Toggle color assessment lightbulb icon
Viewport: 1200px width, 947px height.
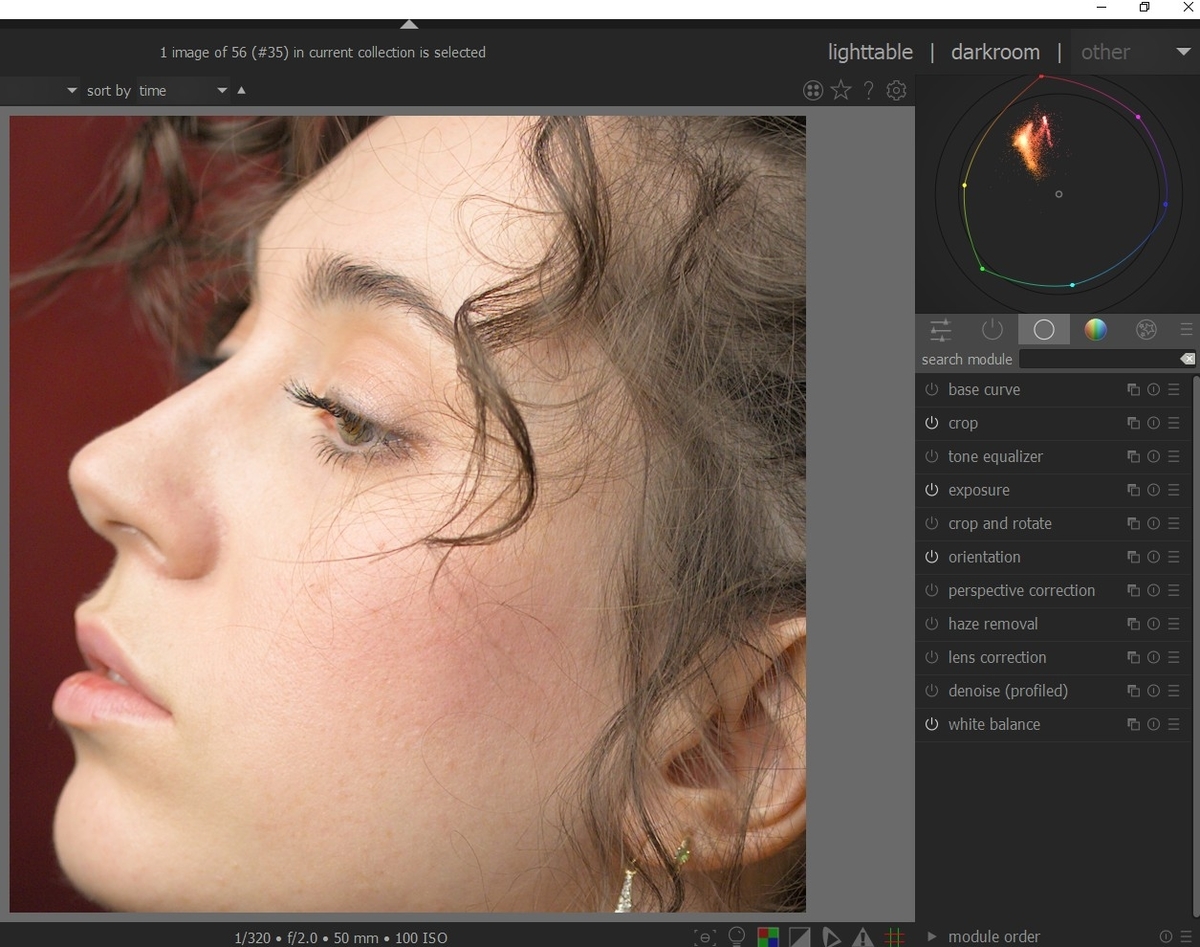pos(736,937)
